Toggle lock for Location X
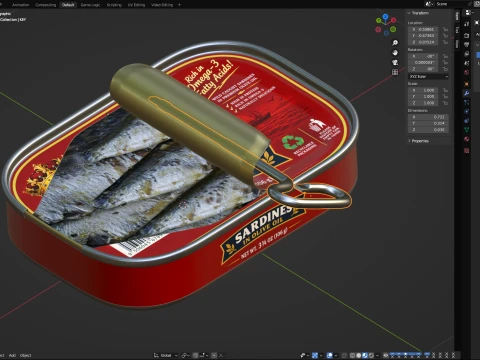Image resolution: width=480 pixels, height=360 pixels. 445,29
